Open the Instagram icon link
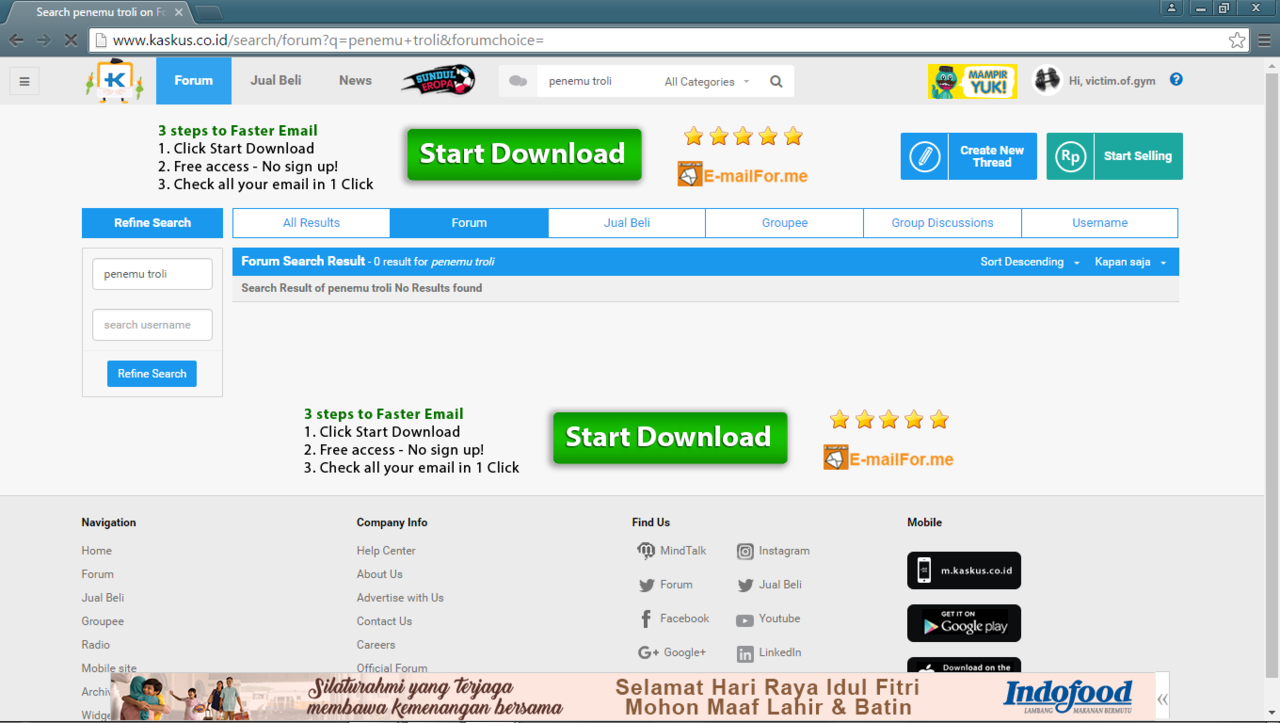 tap(745, 552)
